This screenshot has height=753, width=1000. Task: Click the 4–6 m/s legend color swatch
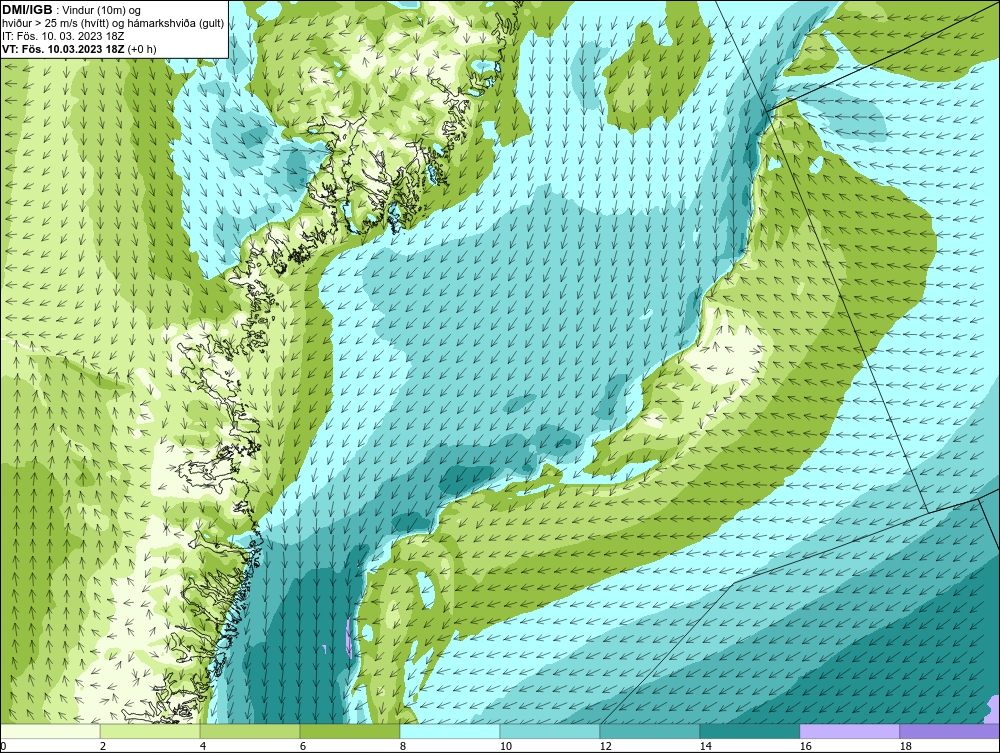point(250,731)
